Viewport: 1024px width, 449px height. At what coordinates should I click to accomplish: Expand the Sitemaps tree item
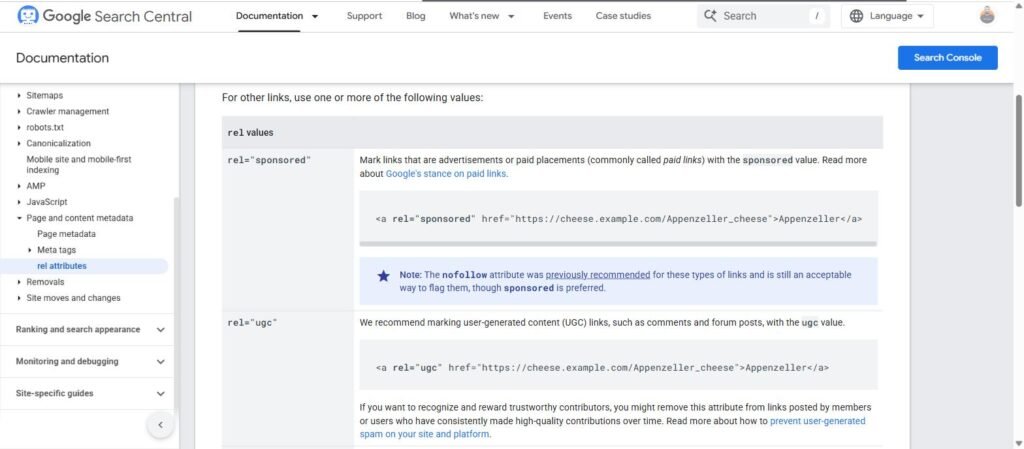click(x=20, y=95)
